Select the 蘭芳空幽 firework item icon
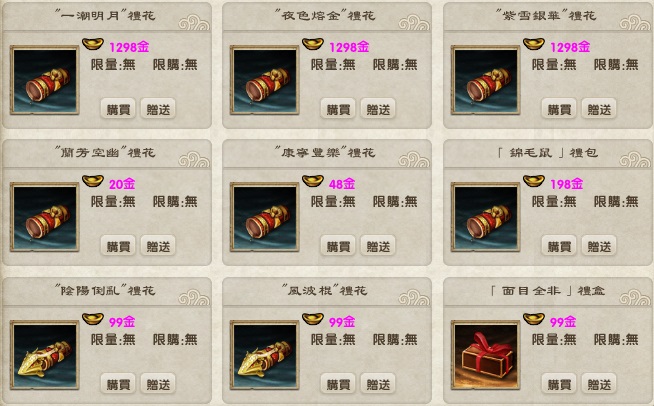Image resolution: width=654 pixels, height=406 pixels. coord(45,217)
